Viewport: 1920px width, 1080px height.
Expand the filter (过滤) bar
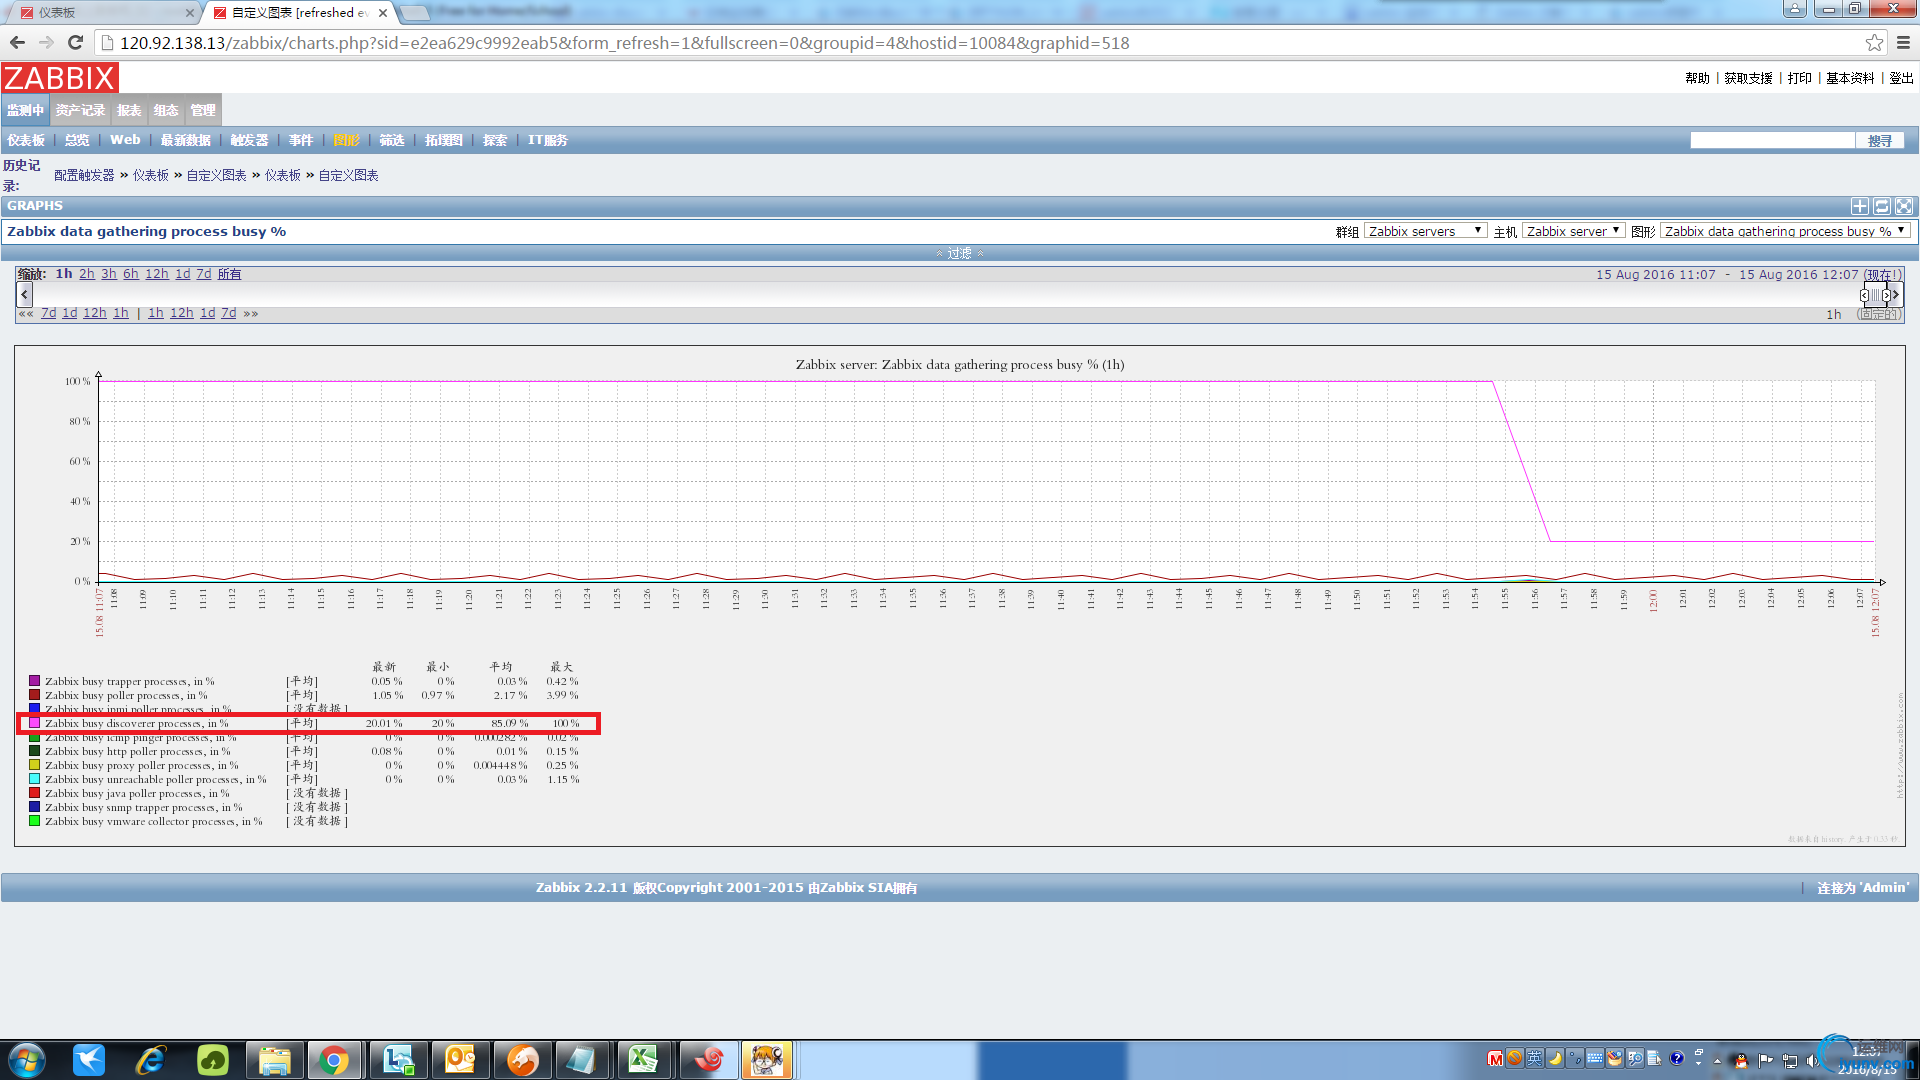pos(959,253)
